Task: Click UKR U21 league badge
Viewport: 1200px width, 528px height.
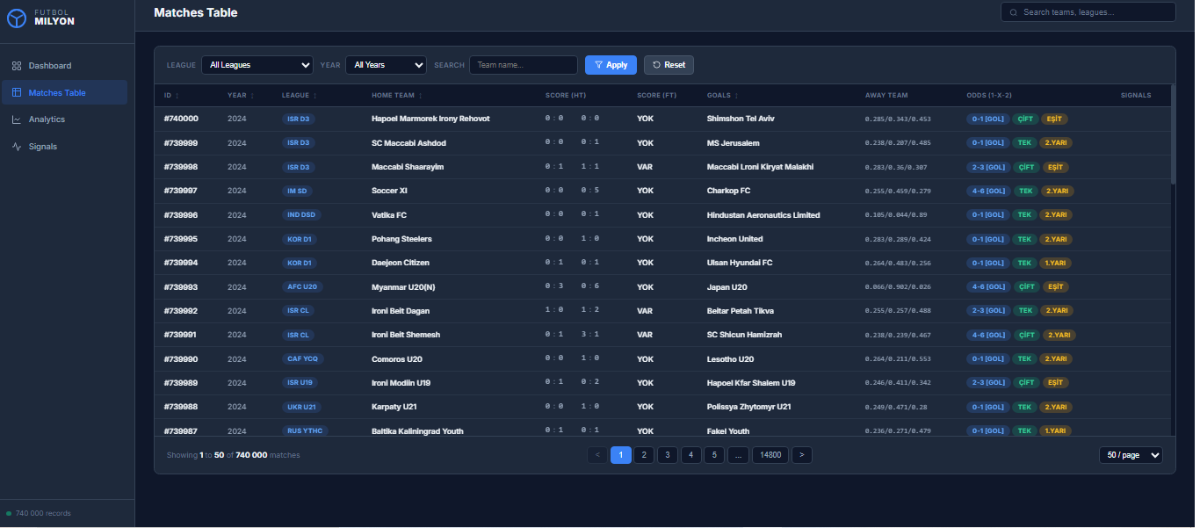Action: [x=302, y=407]
